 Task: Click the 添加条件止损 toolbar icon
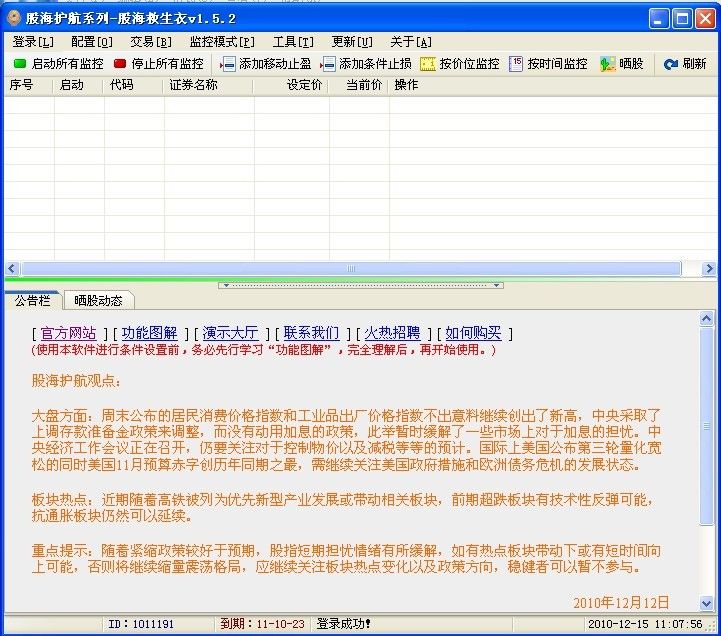328,64
